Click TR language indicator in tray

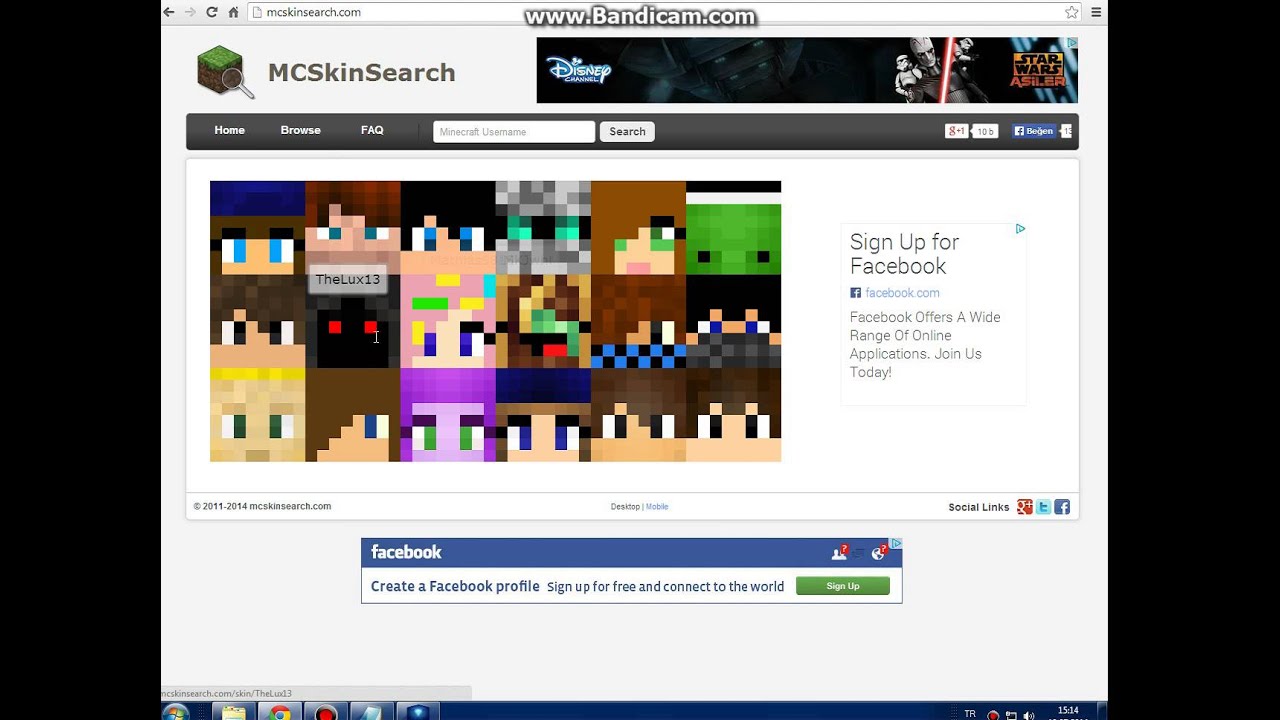point(969,714)
